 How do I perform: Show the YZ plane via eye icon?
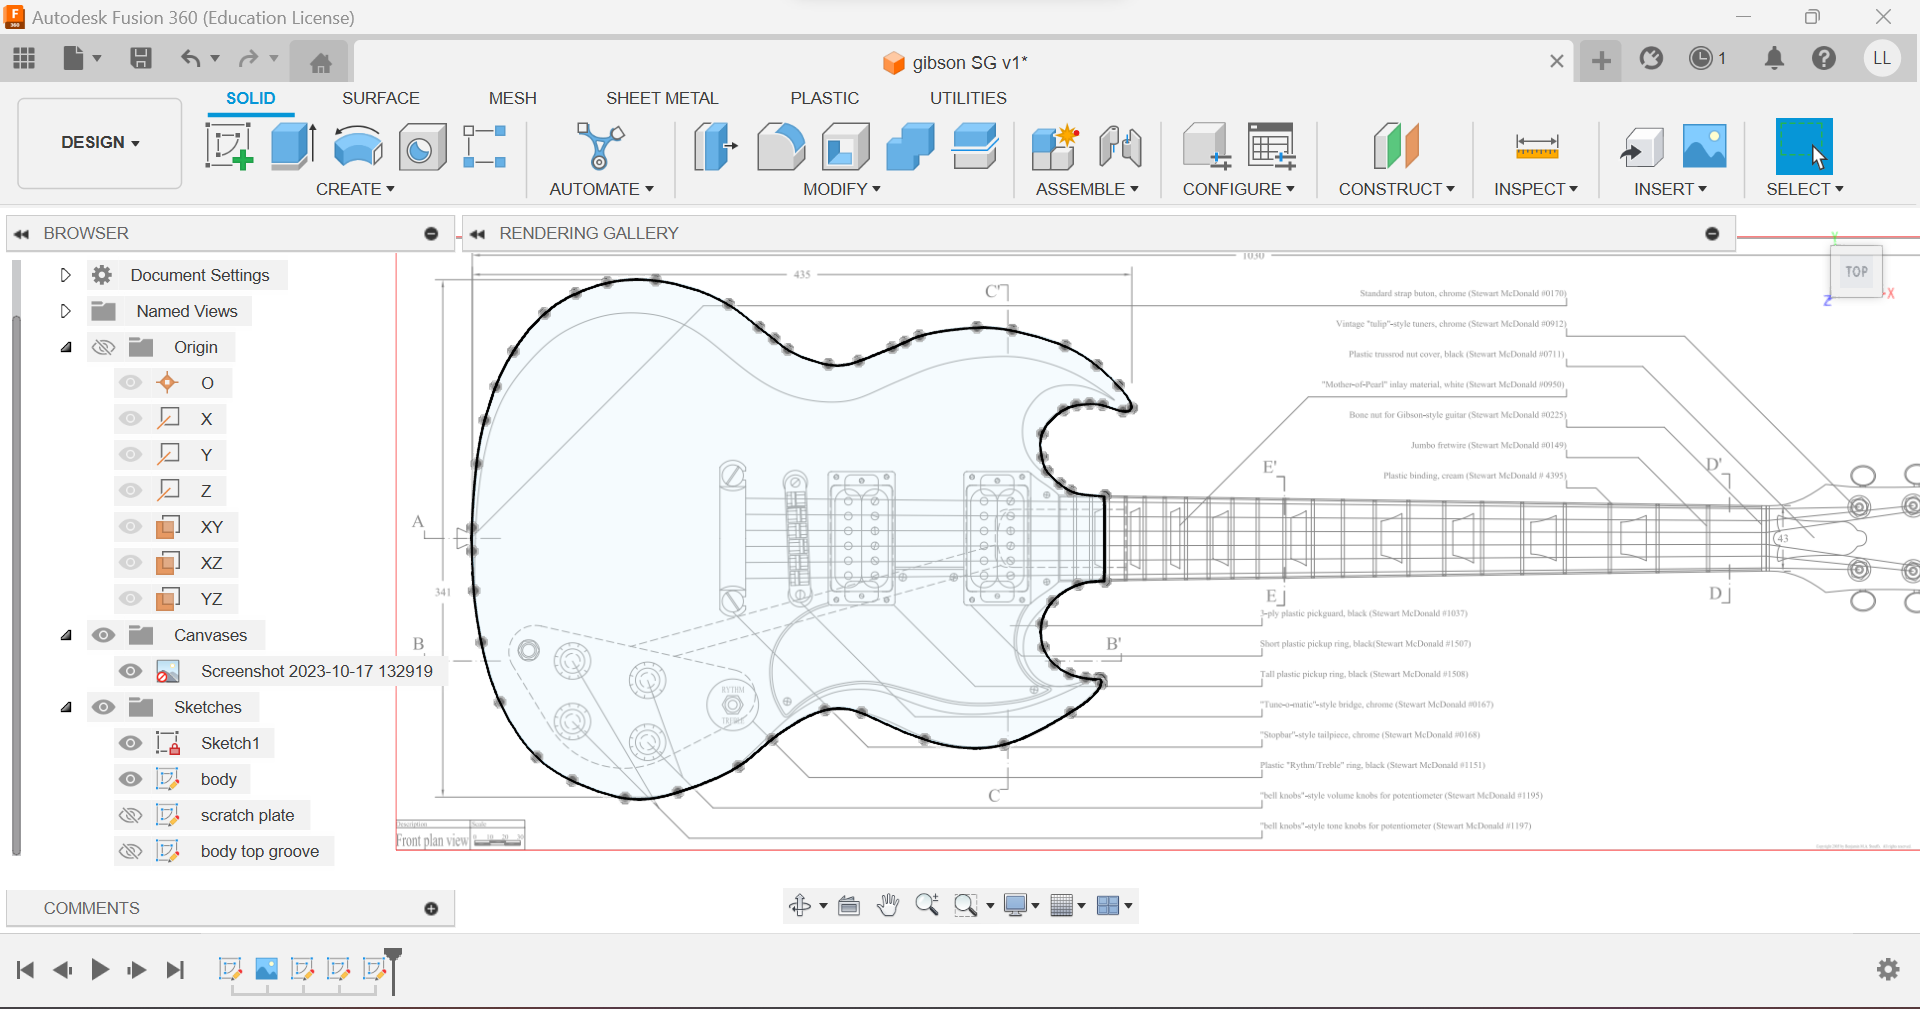pos(130,599)
